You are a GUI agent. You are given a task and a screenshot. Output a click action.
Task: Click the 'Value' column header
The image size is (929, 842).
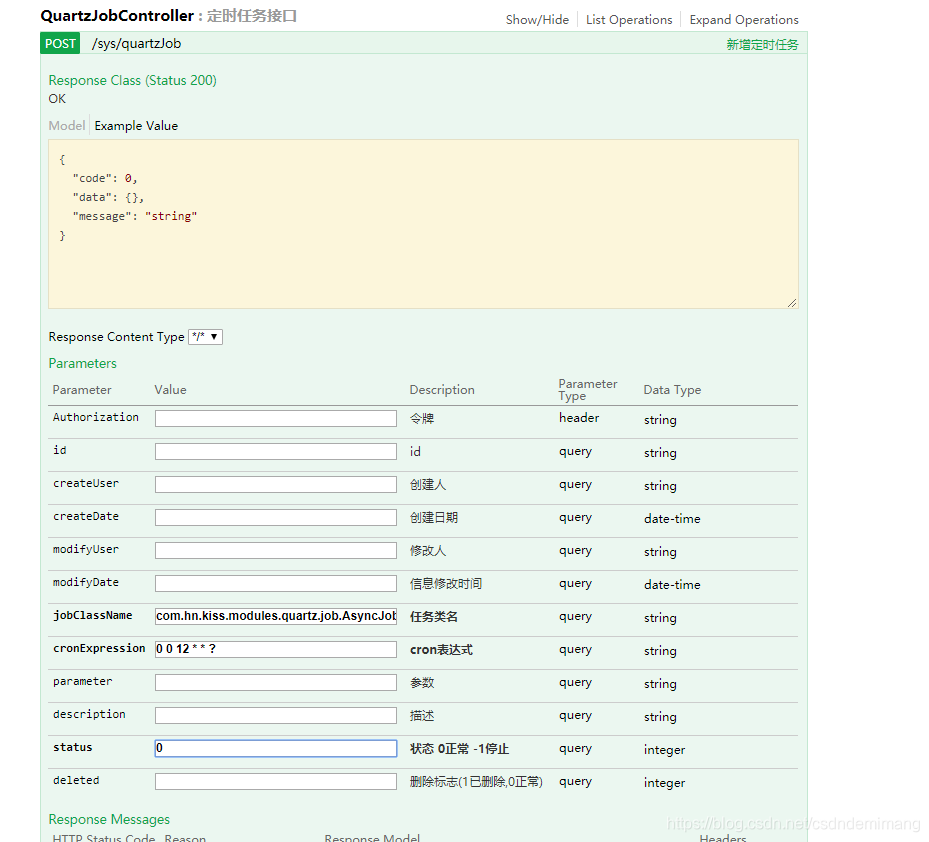tap(170, 390)
